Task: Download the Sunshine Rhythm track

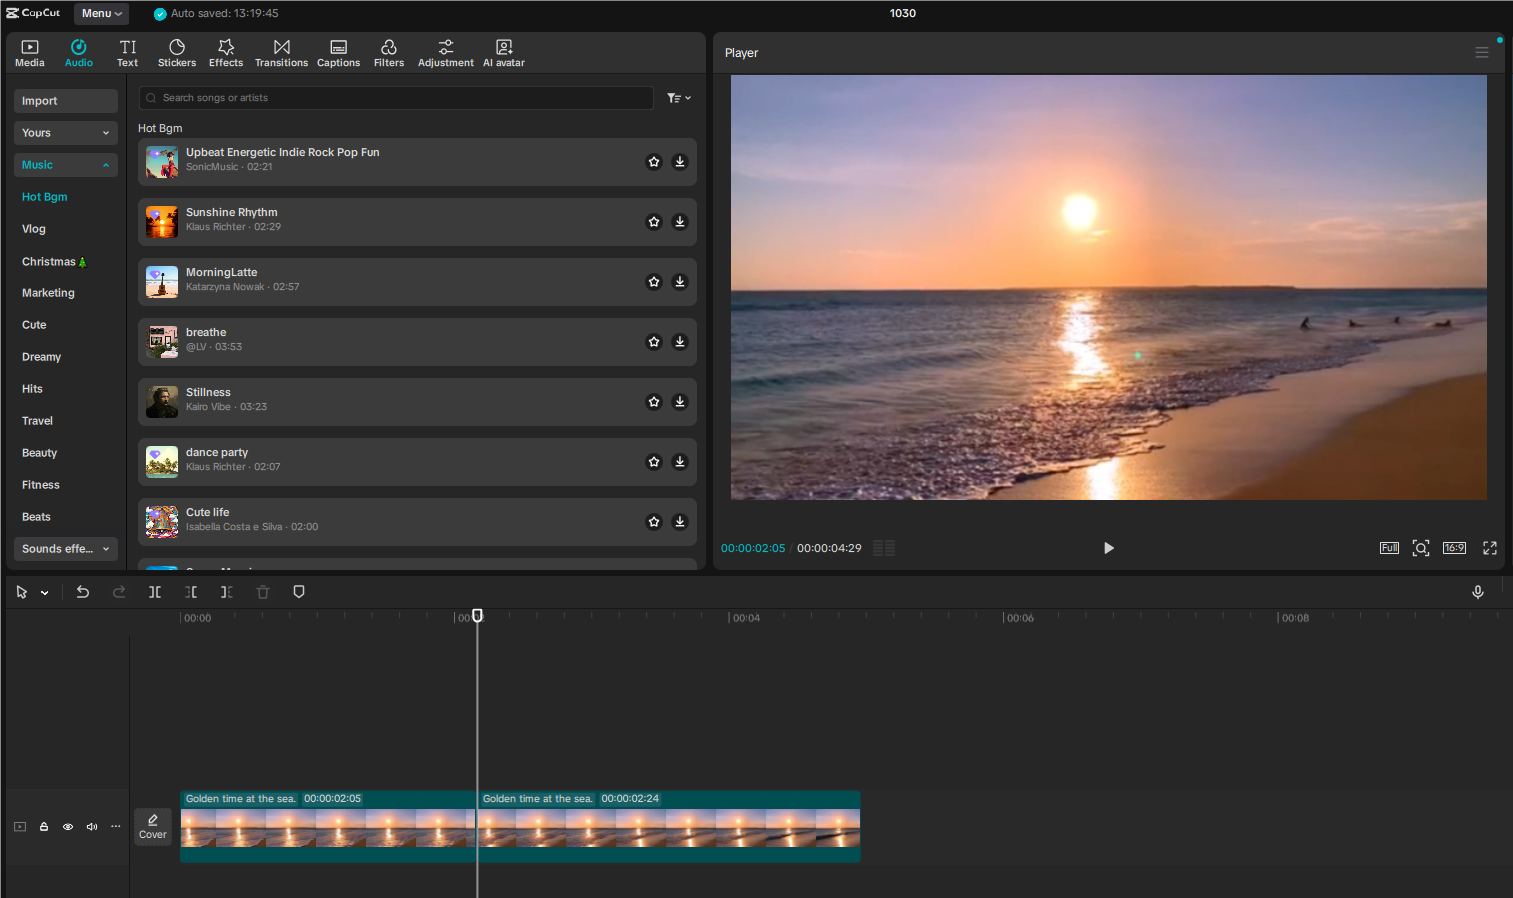Action: pos(680,221)
